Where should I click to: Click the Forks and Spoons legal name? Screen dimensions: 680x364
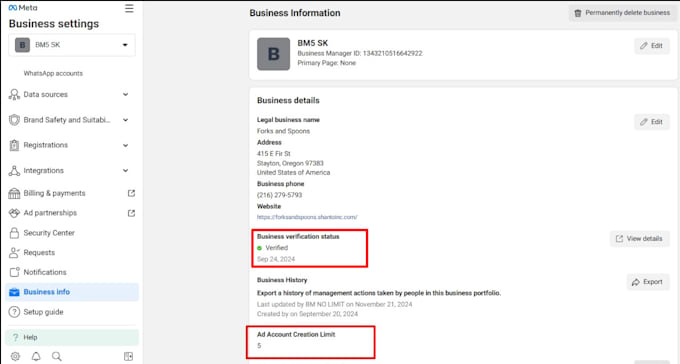pos(283,131)
